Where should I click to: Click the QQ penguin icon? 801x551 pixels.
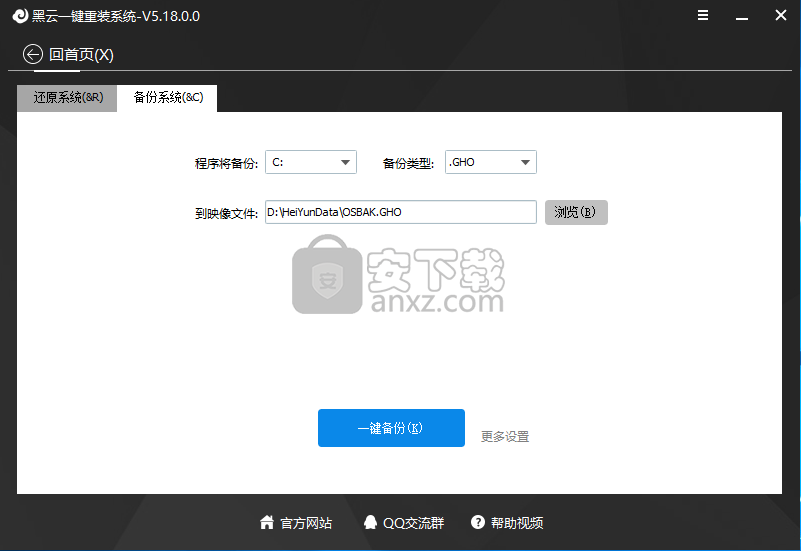tap(370, 522)
